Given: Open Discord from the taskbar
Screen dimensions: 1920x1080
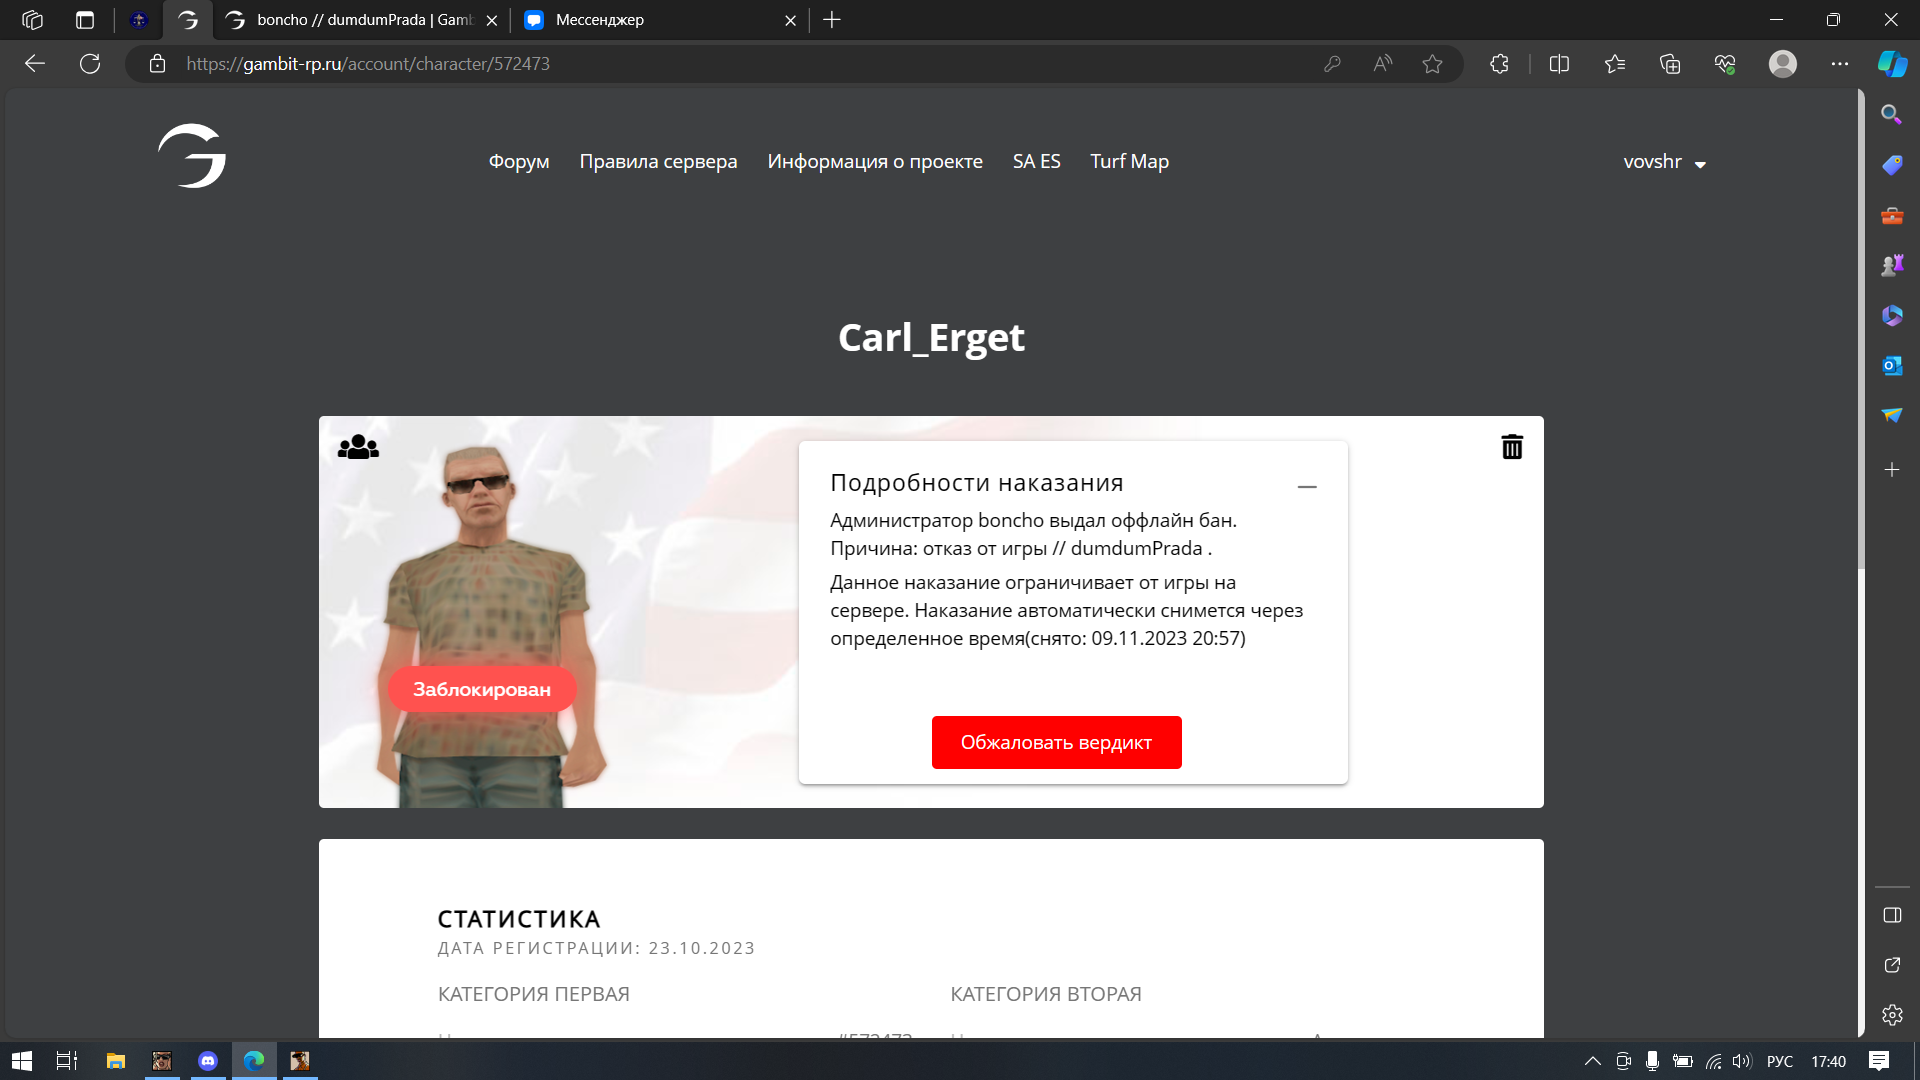Looking at the screenshot, I should pos(208,1061).
